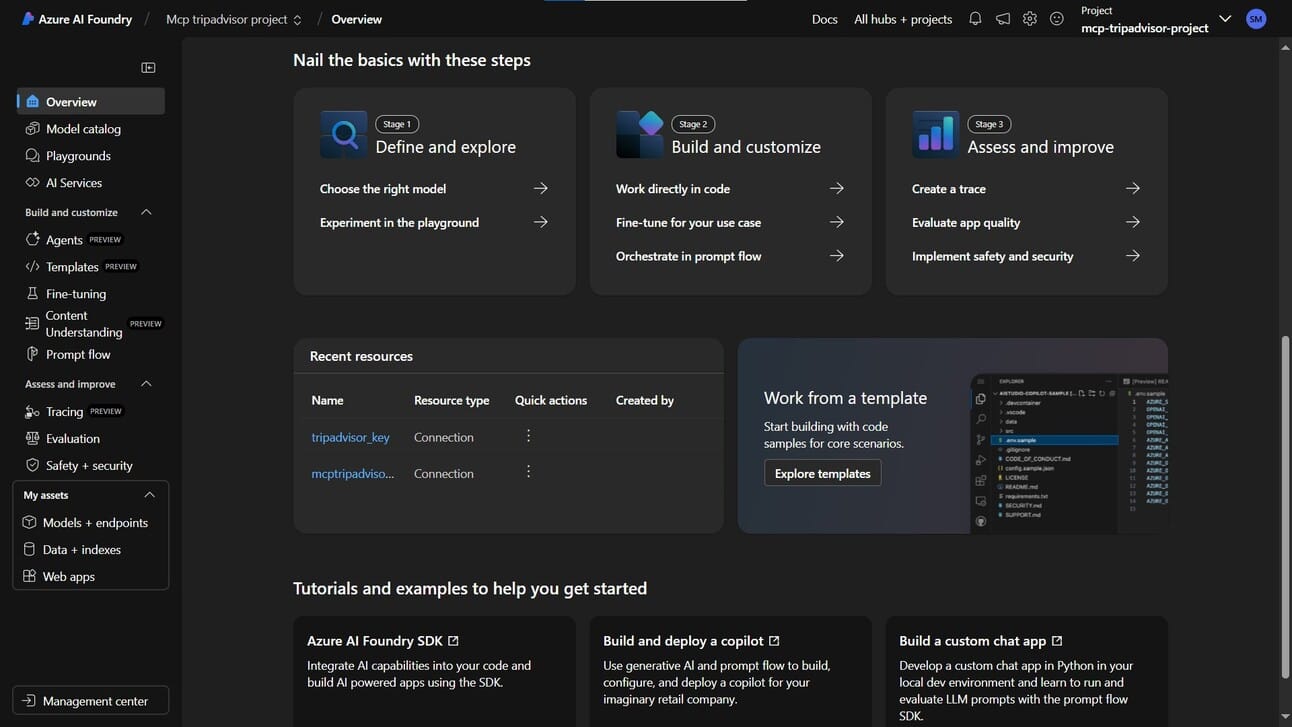Click the Agents sidebar icon
The image size is (1292, 727).
coord(33,240)
